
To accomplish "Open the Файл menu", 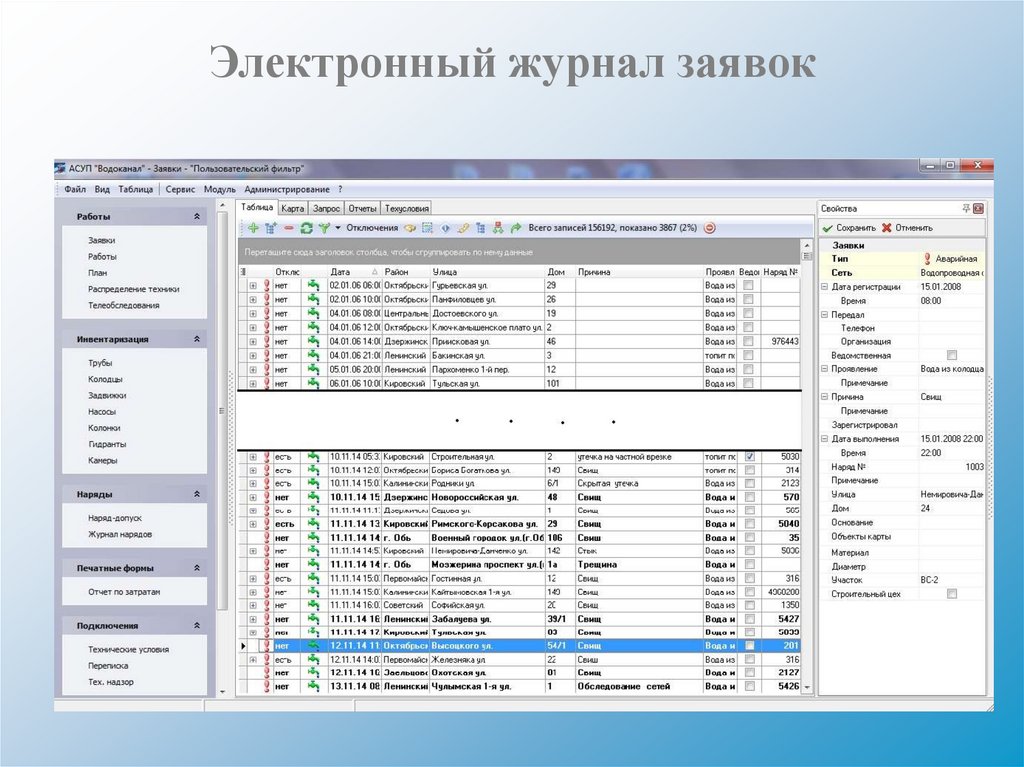I will tap(75, 189).
